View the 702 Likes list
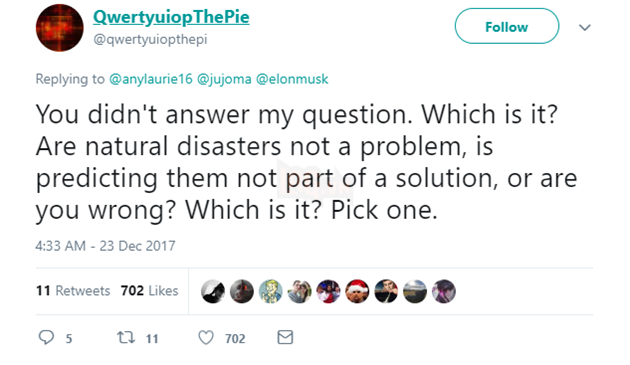The height and width of the screenshot is (365, 630). [149, 291]
